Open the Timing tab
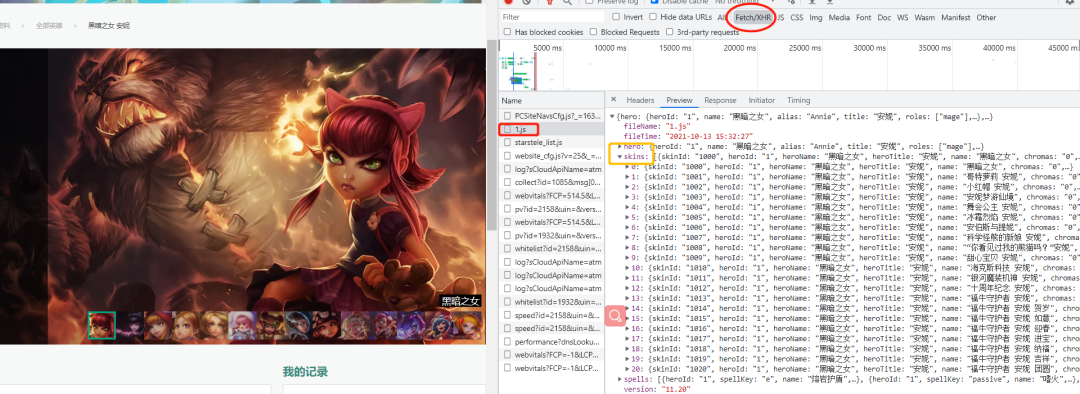 pyautogui.click(x=798, y=100)
